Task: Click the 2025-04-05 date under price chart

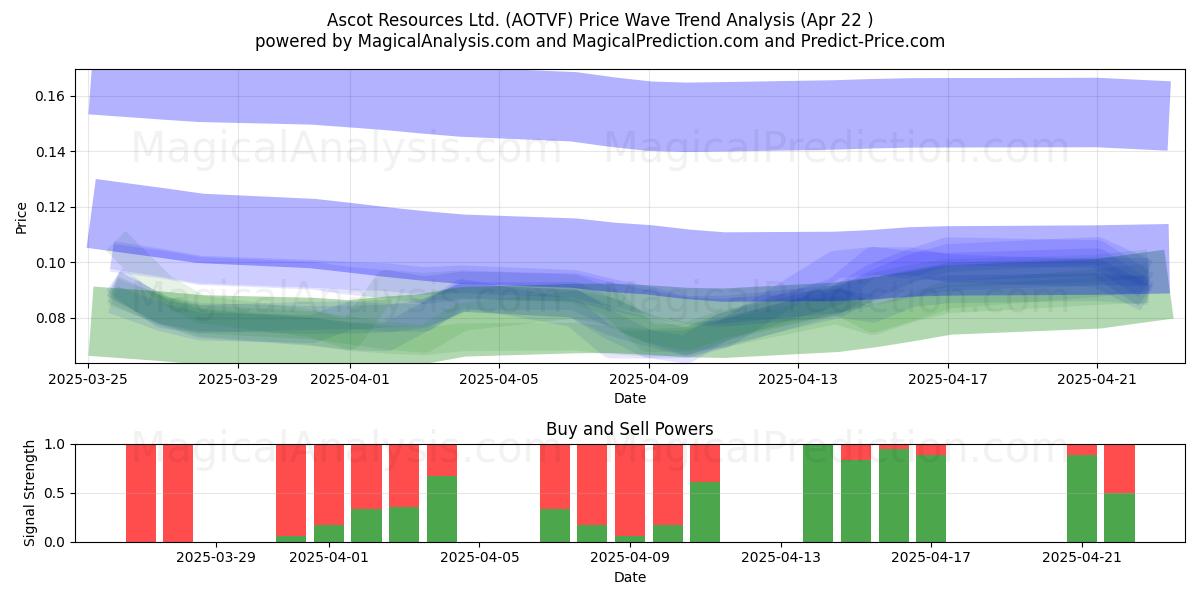Action: (x=500, y=380)
